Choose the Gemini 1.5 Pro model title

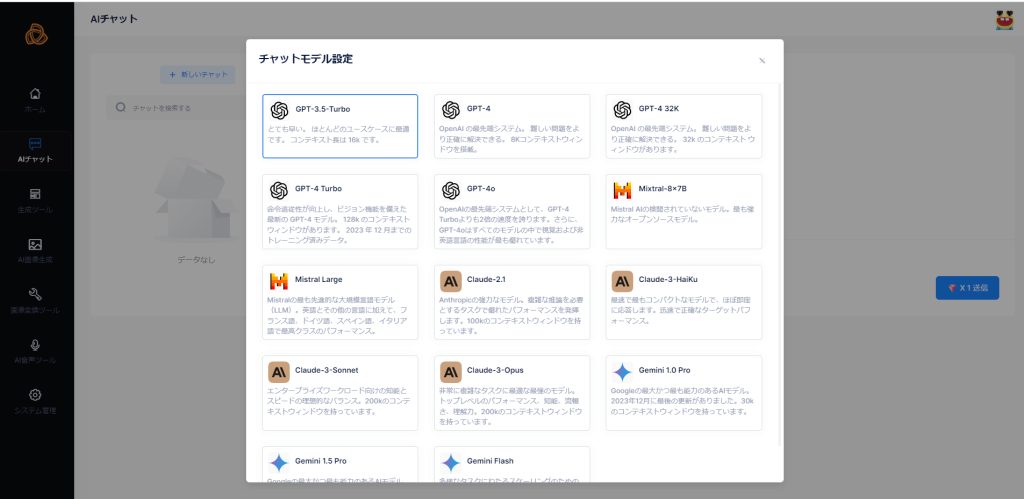pos(321,461)
